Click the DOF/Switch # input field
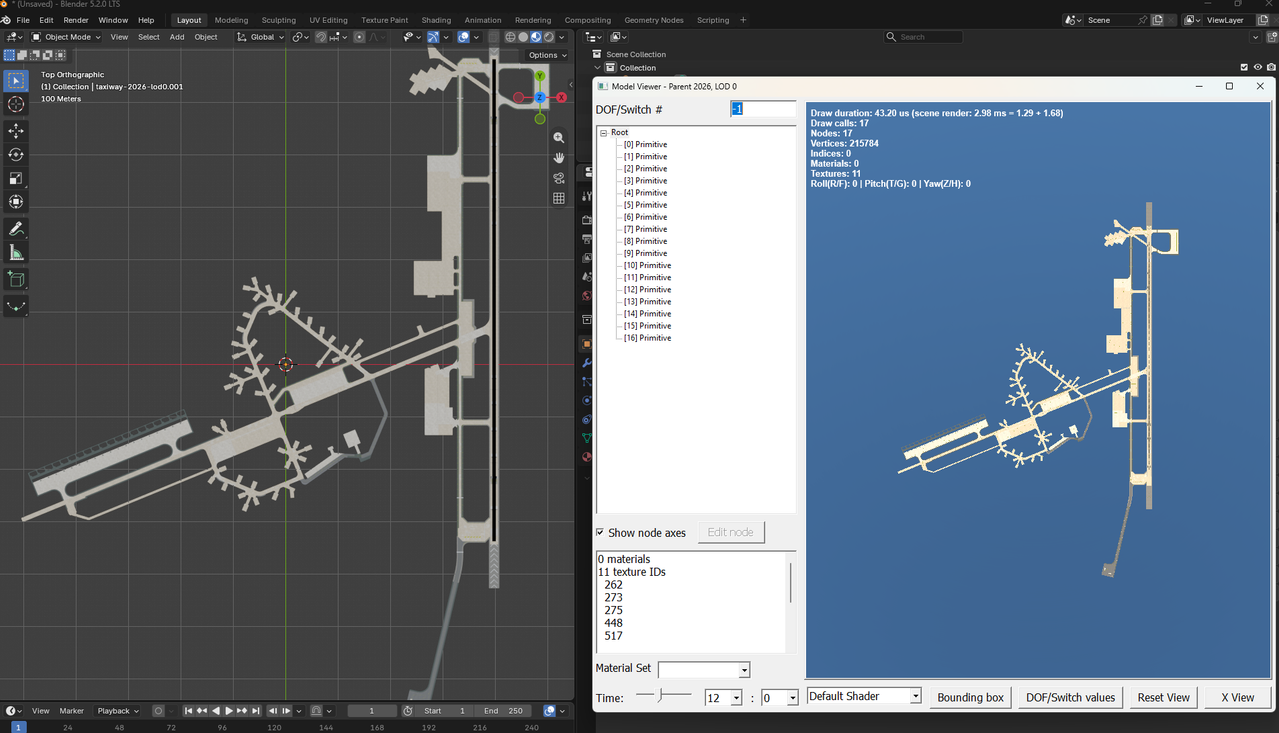The height and width of the screenshot is (733, 1279). coord(763,109)
